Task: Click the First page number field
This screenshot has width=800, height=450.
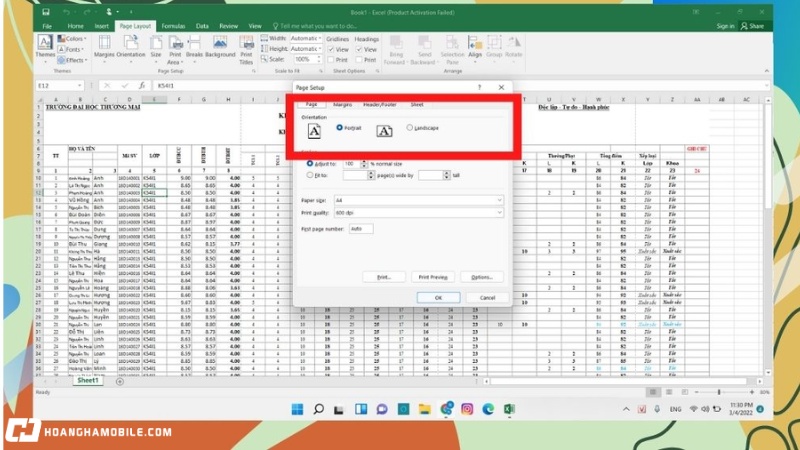Action: coord(361,229)
